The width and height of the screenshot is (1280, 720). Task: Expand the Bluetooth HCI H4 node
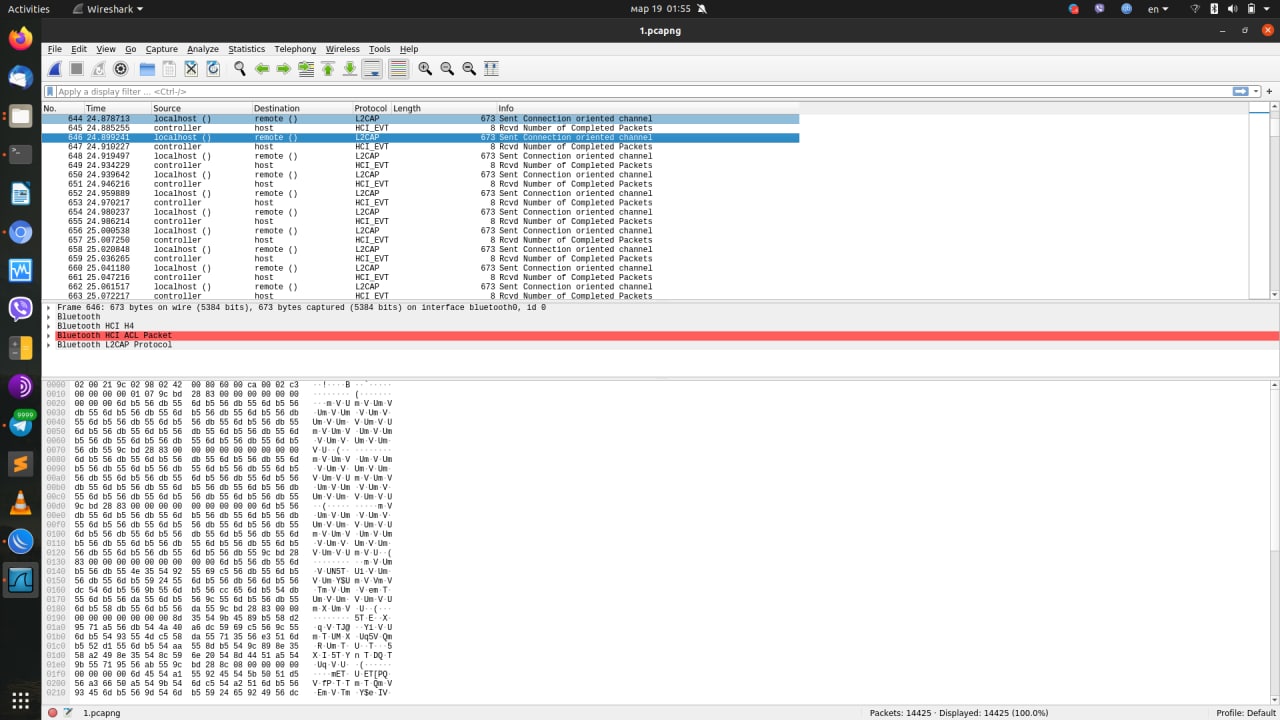[x=49, y=326]
